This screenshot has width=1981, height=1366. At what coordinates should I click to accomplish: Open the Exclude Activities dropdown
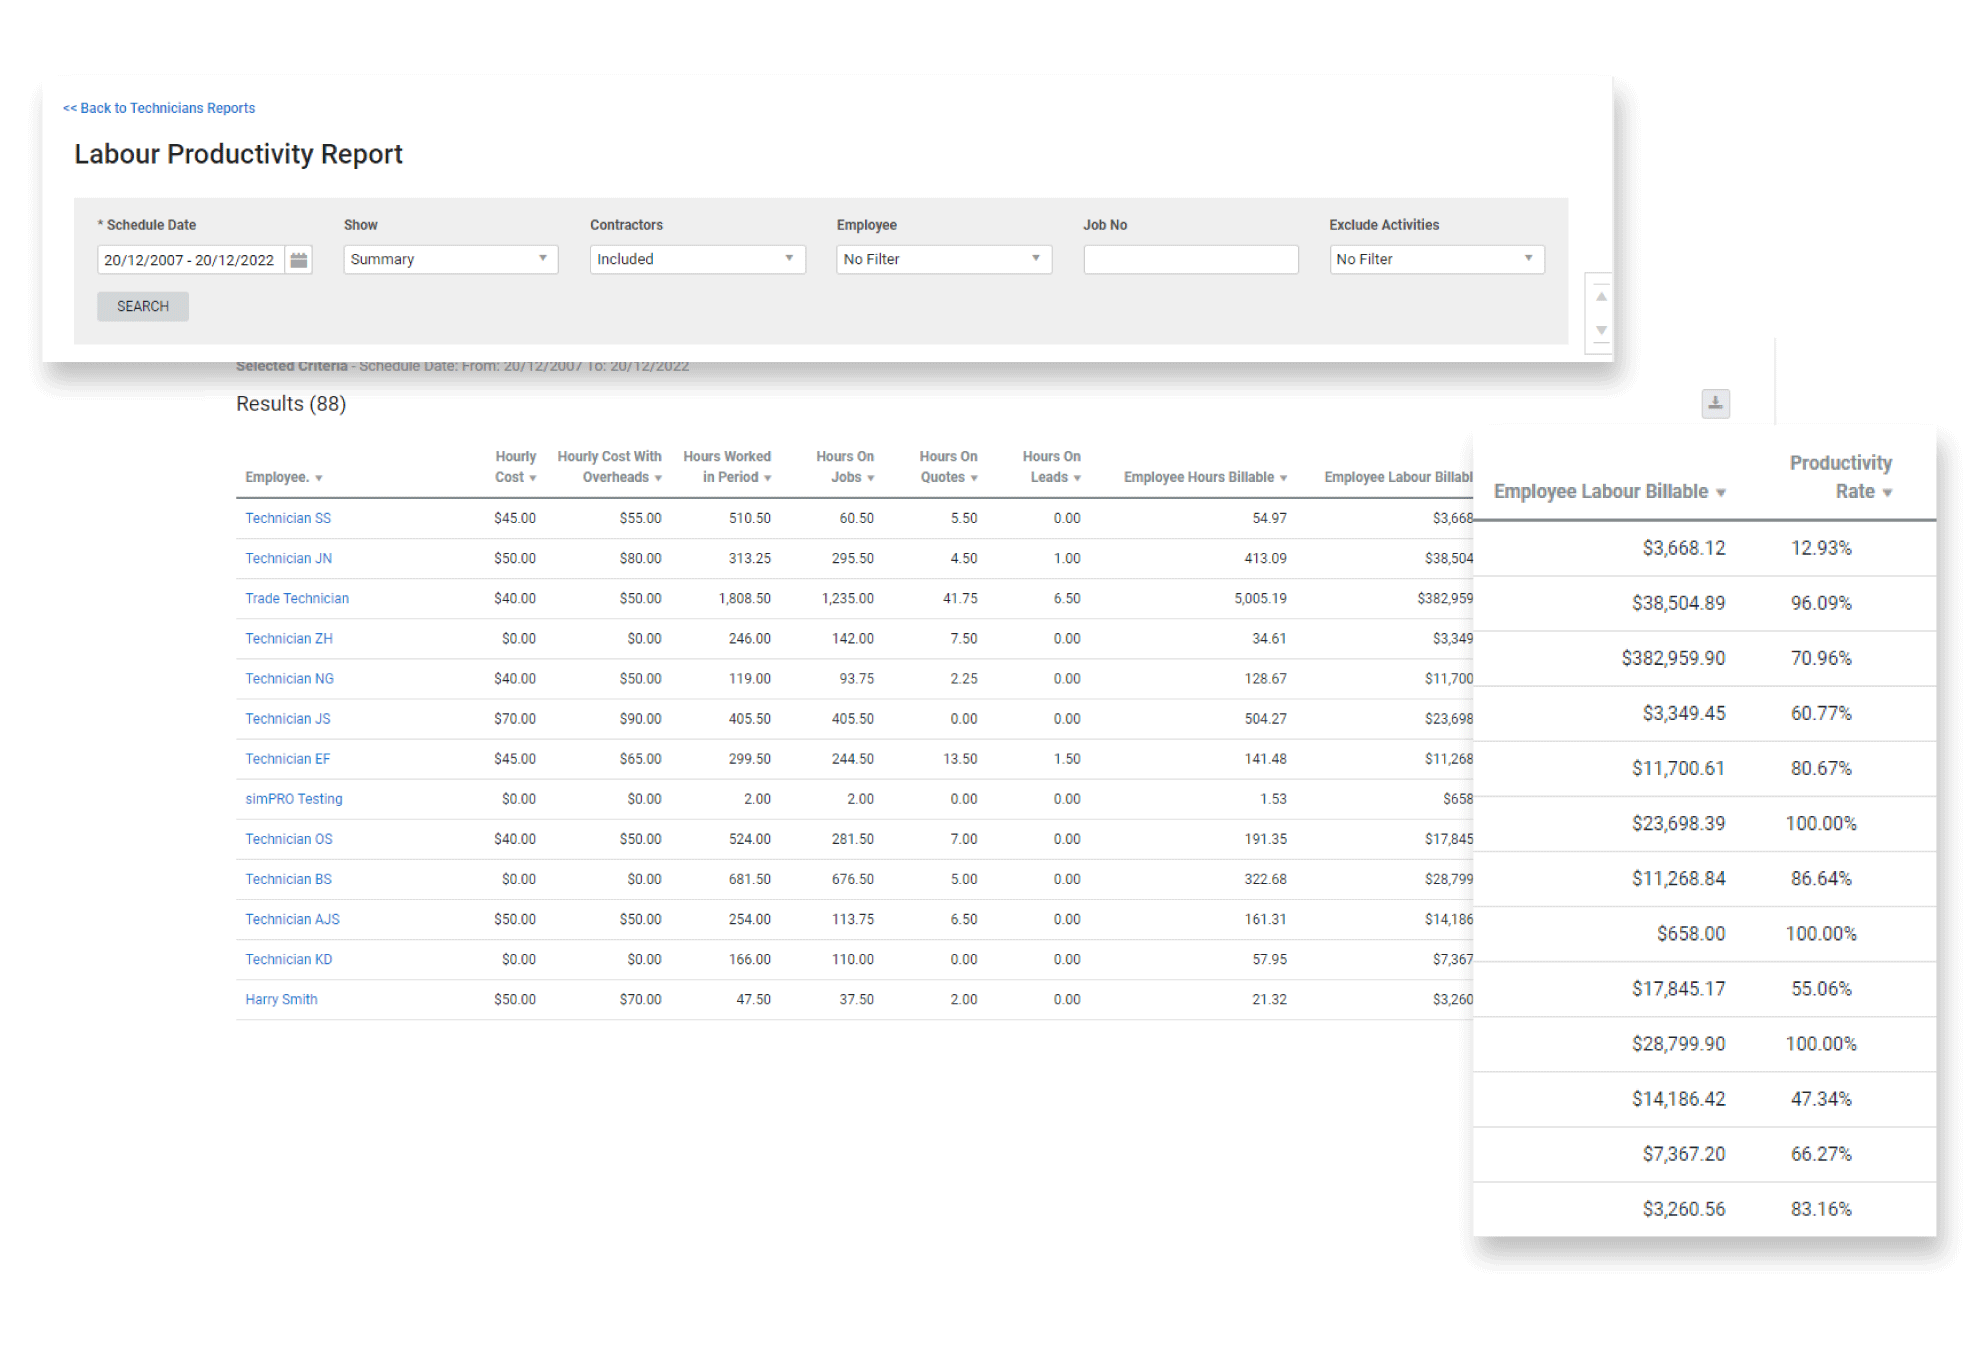[1437, 260]
